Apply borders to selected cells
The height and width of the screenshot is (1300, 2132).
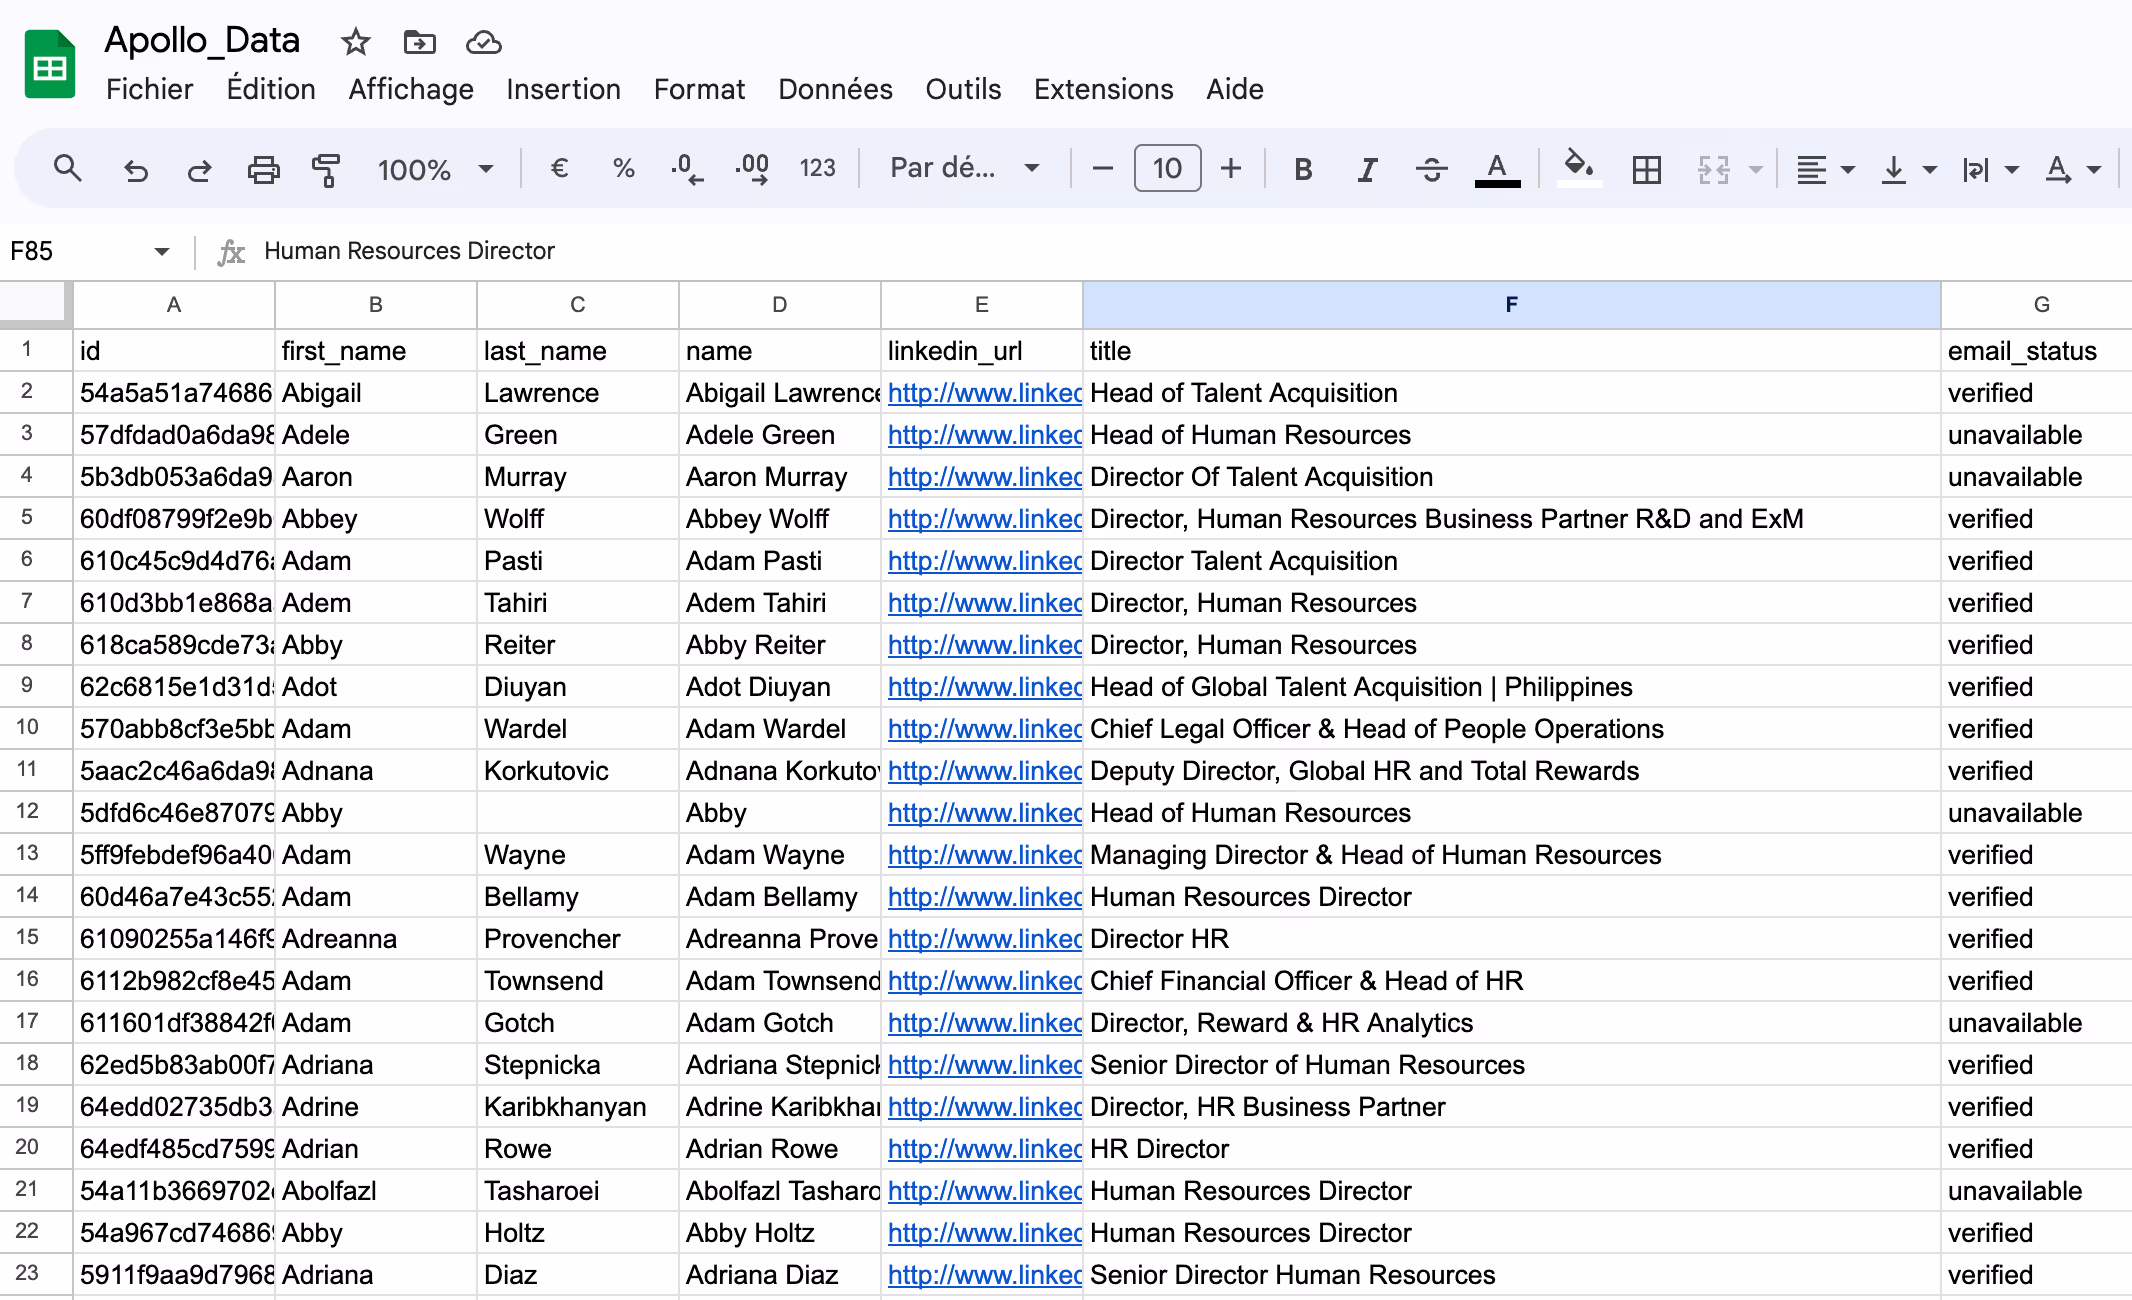coord(1645,169)
